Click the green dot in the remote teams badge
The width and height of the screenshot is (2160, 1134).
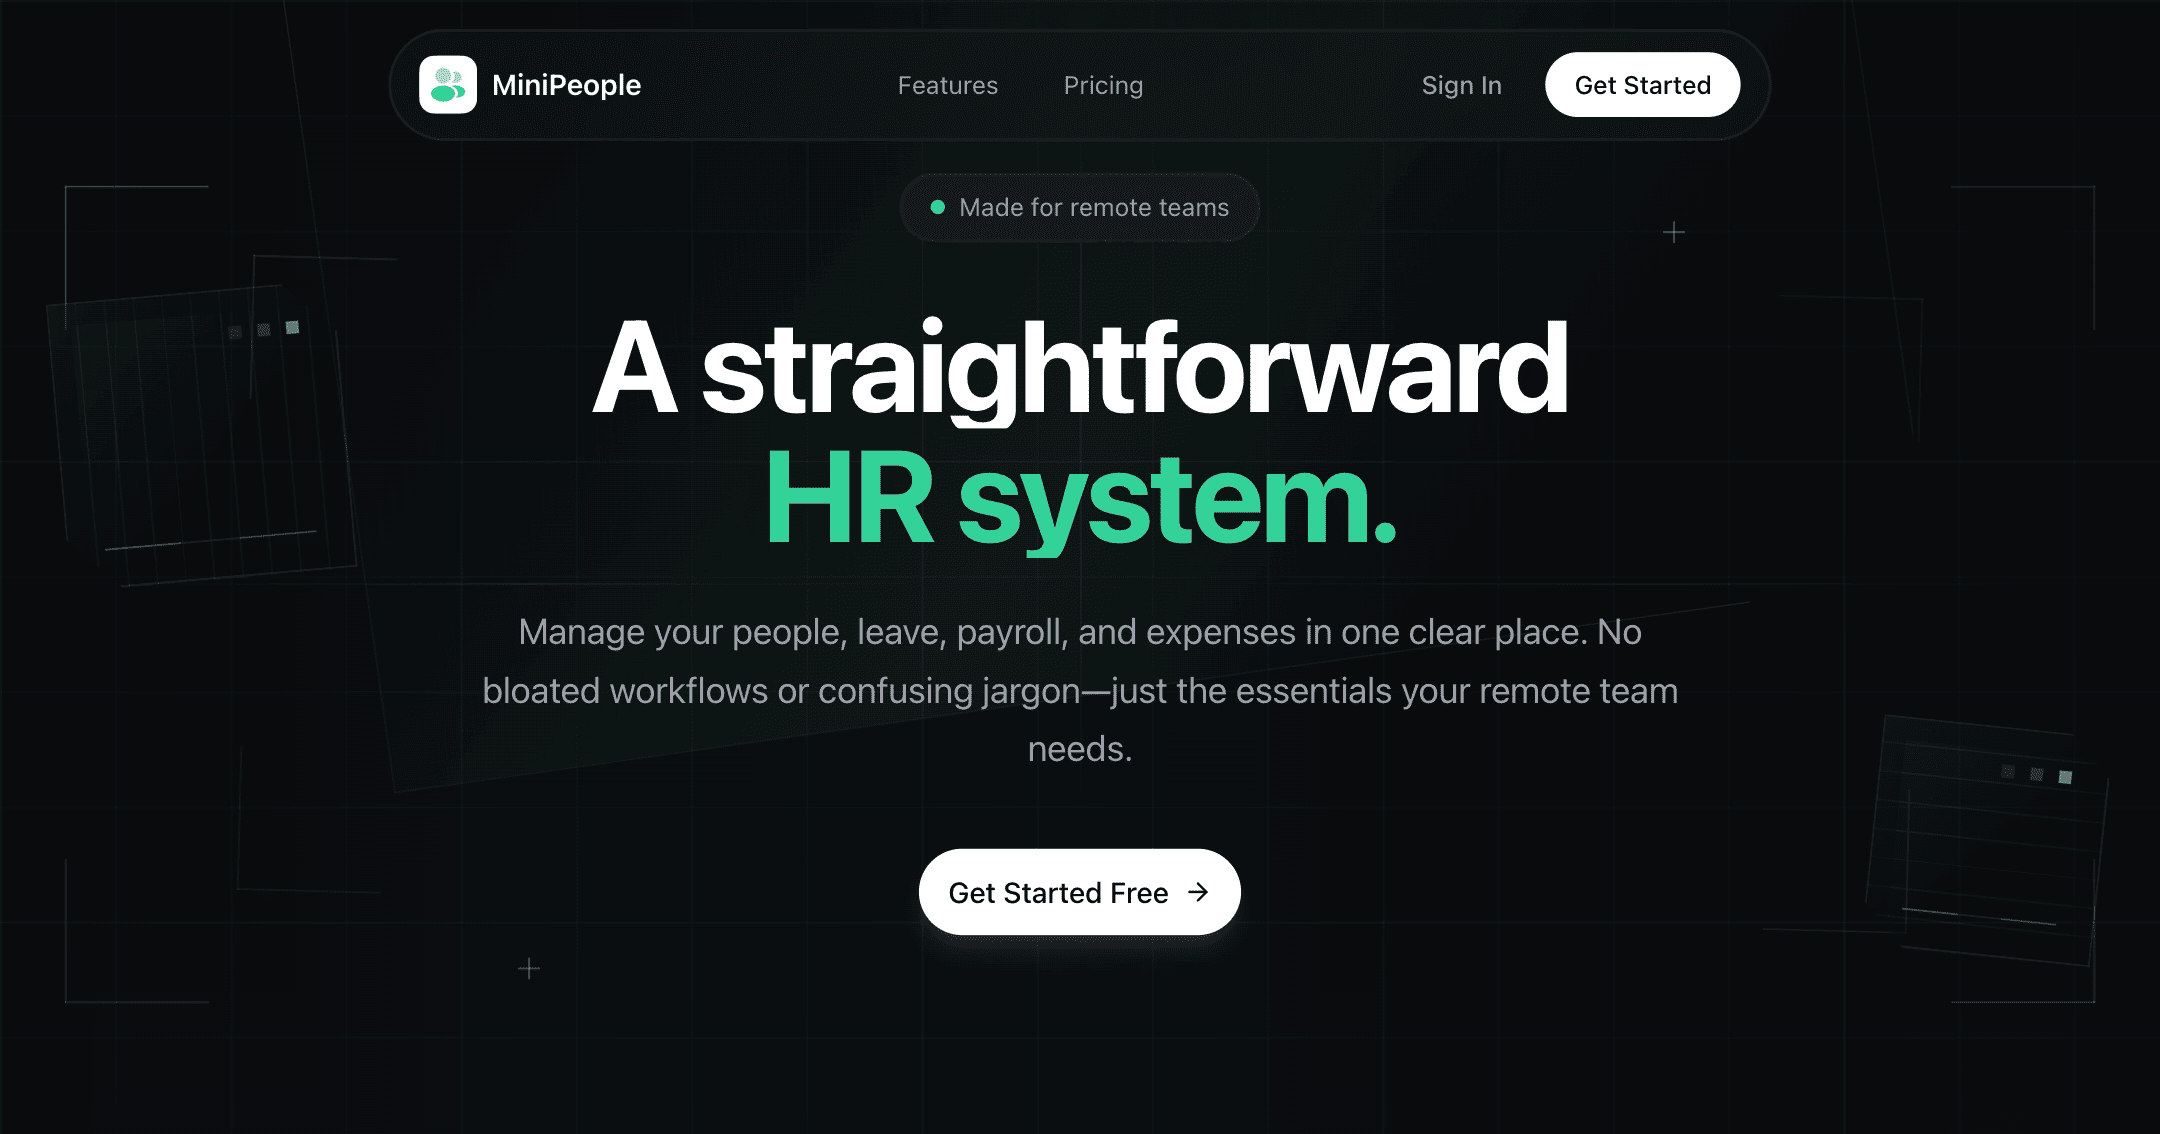point(938,207)
